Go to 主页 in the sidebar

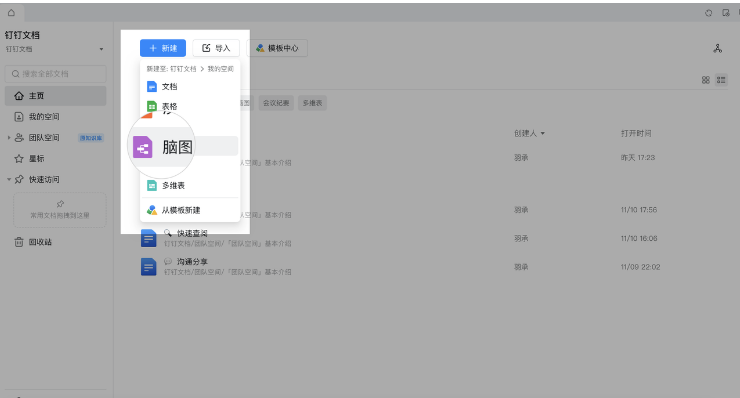56,96
